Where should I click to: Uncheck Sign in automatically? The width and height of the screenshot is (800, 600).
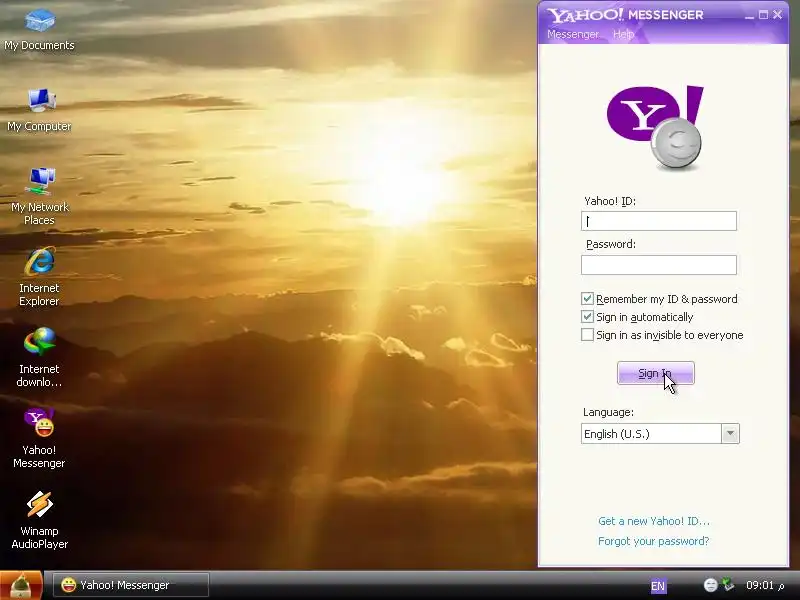click(x=587, y=316)
